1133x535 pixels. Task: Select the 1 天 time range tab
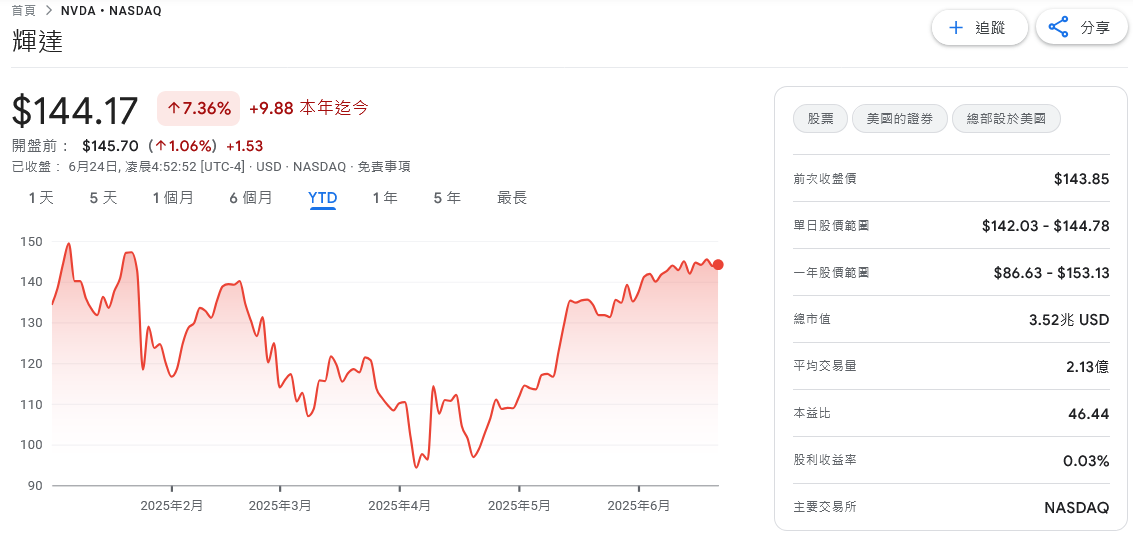41,197
